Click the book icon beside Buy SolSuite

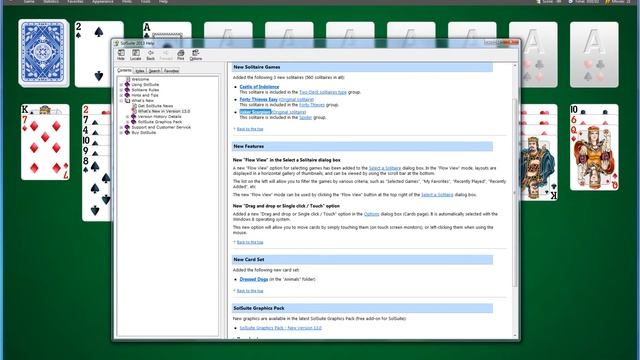coord(127,132)
